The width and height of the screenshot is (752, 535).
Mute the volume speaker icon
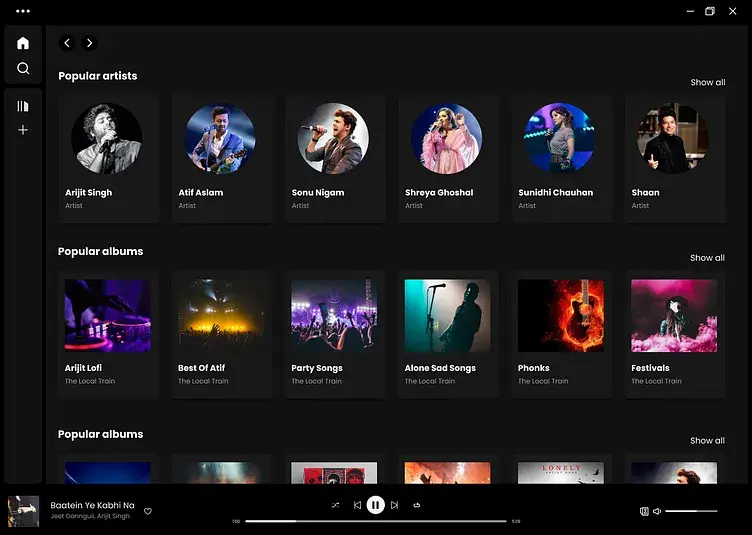657,511
